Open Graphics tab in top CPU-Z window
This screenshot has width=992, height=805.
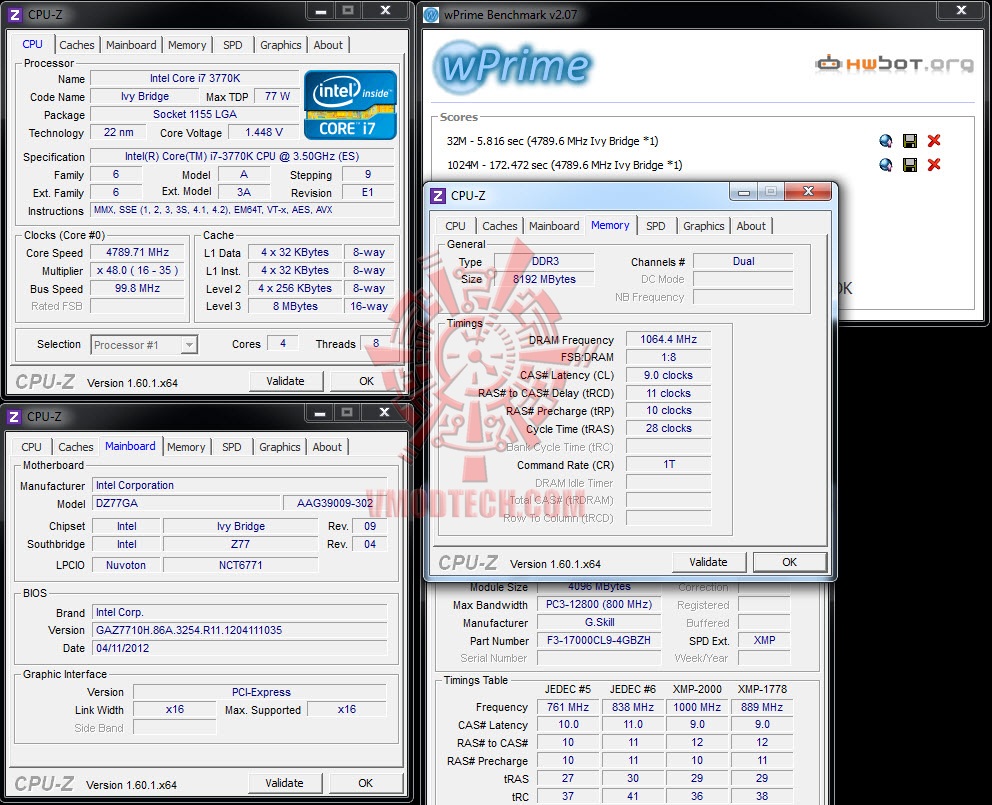click(280, 45)
